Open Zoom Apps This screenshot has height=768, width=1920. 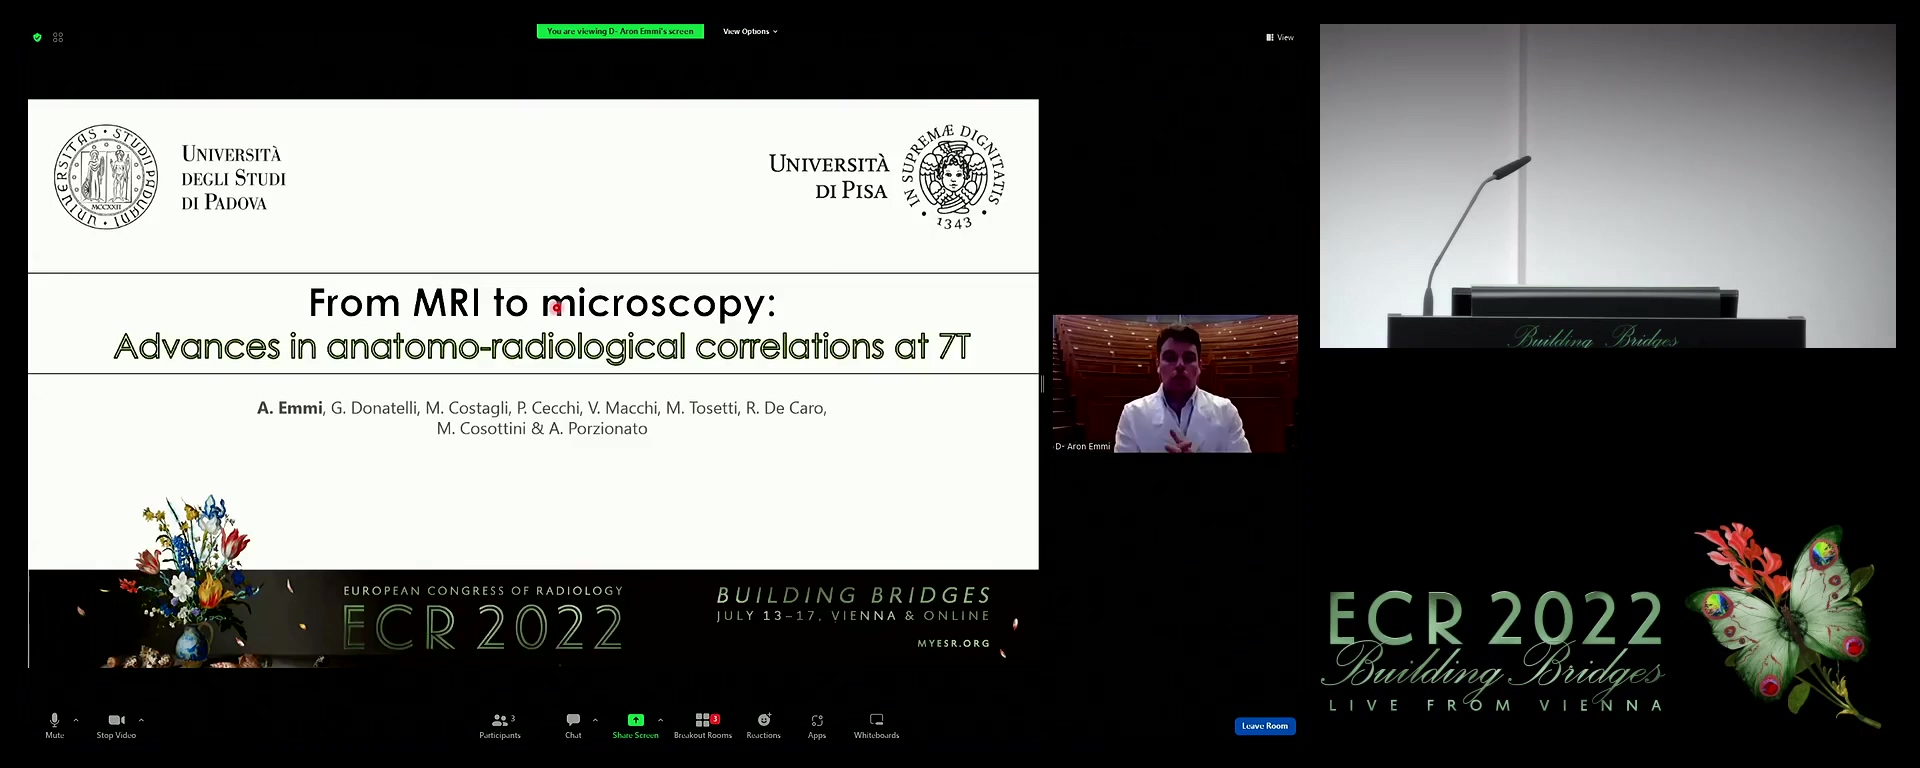pos(817,726)
